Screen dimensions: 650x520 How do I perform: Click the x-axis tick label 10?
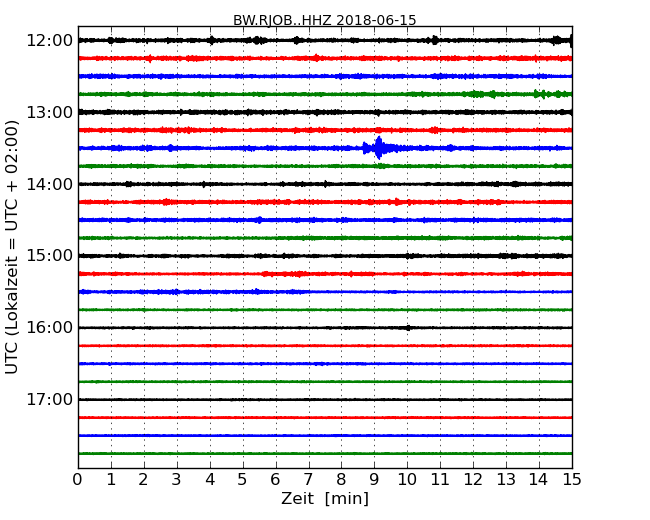click(407, 480)
